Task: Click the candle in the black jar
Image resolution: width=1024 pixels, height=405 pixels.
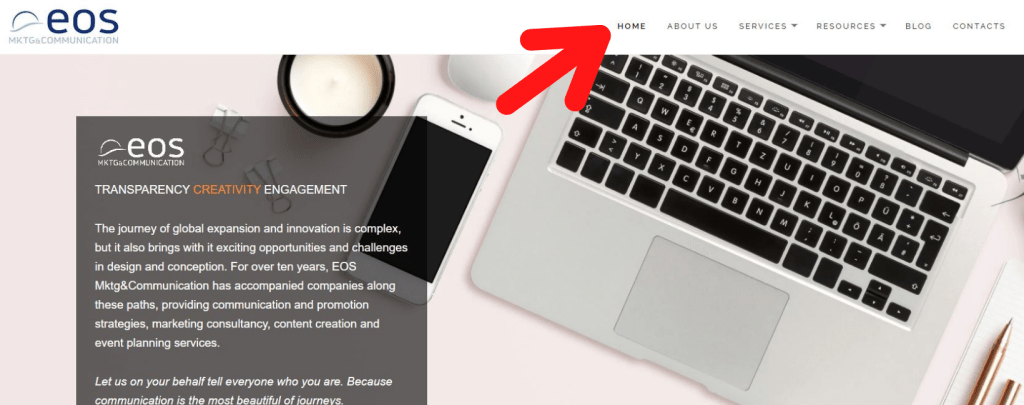Action: click(336, 92)
